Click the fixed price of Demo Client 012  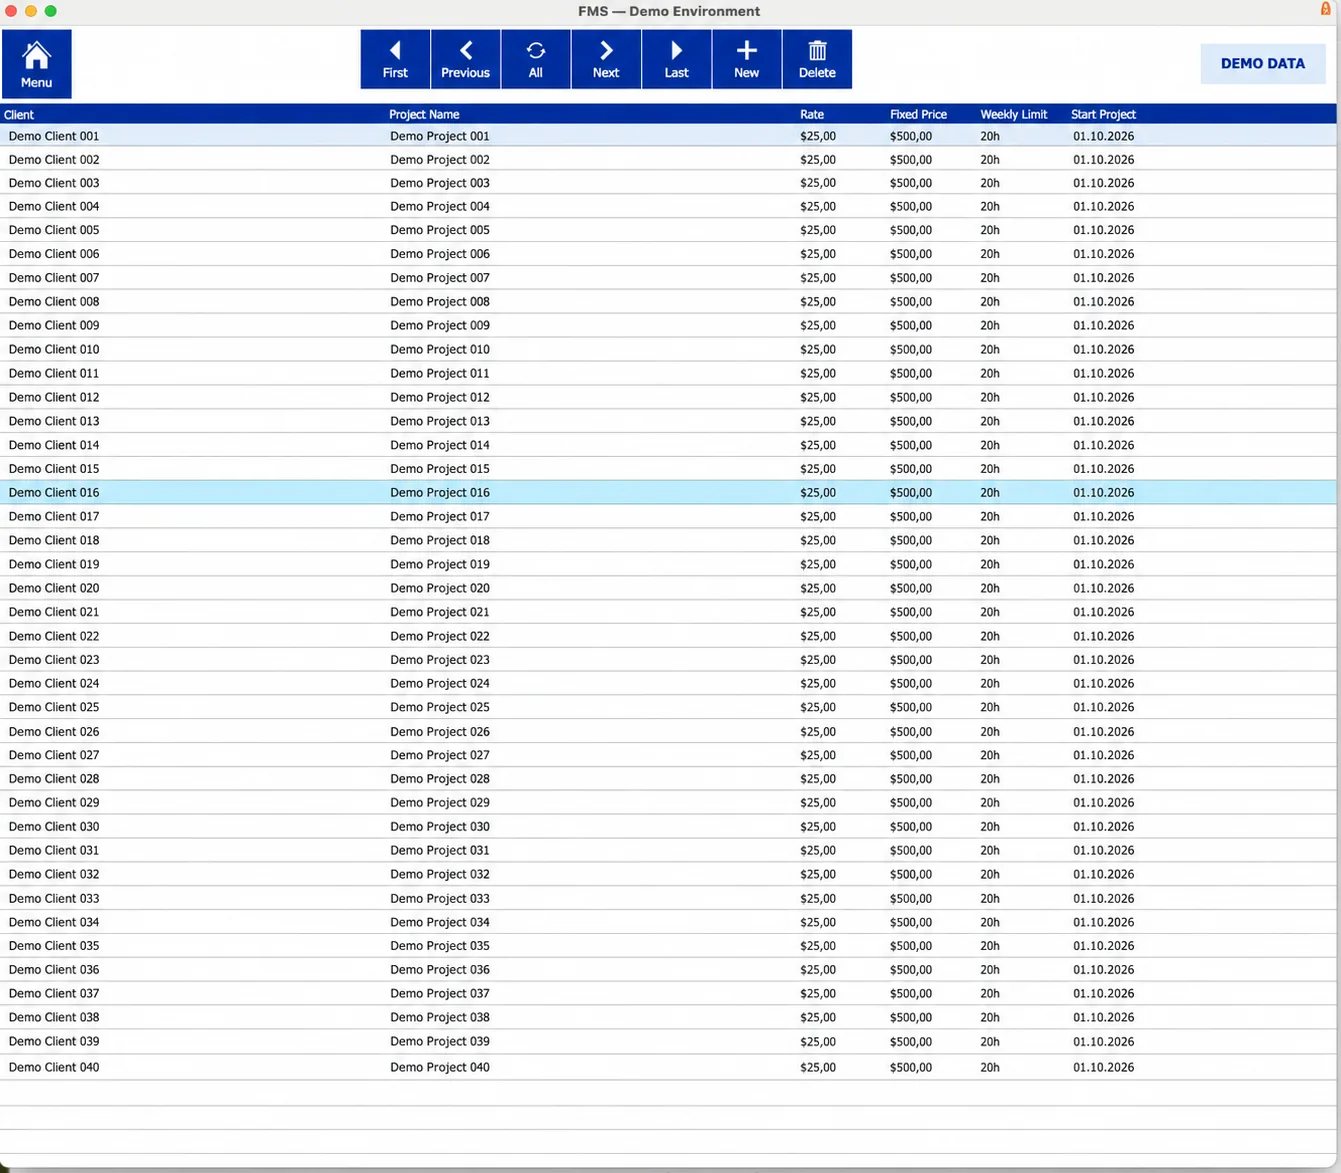[911, 397]
